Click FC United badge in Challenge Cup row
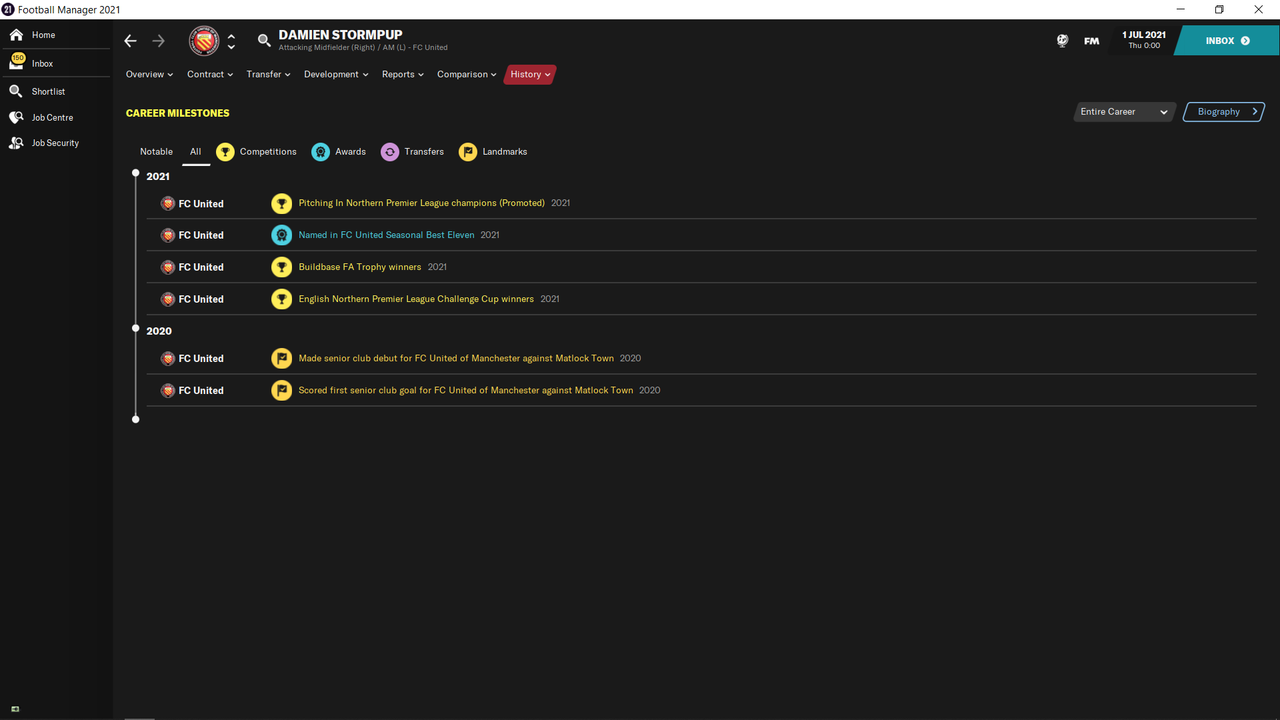 tap(168, 299)
